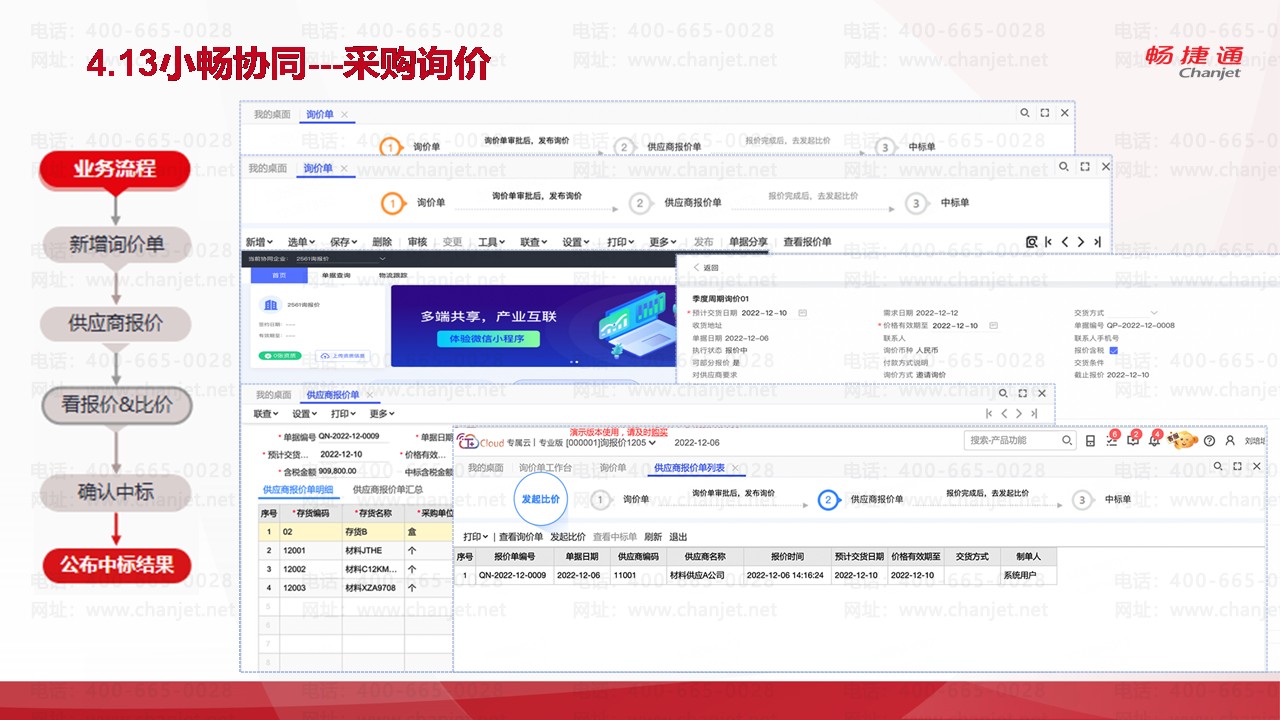Click the document search icon beside 查看报价单 toolbar
This screenshot has width=1280, height=720.
[1031, 242]
